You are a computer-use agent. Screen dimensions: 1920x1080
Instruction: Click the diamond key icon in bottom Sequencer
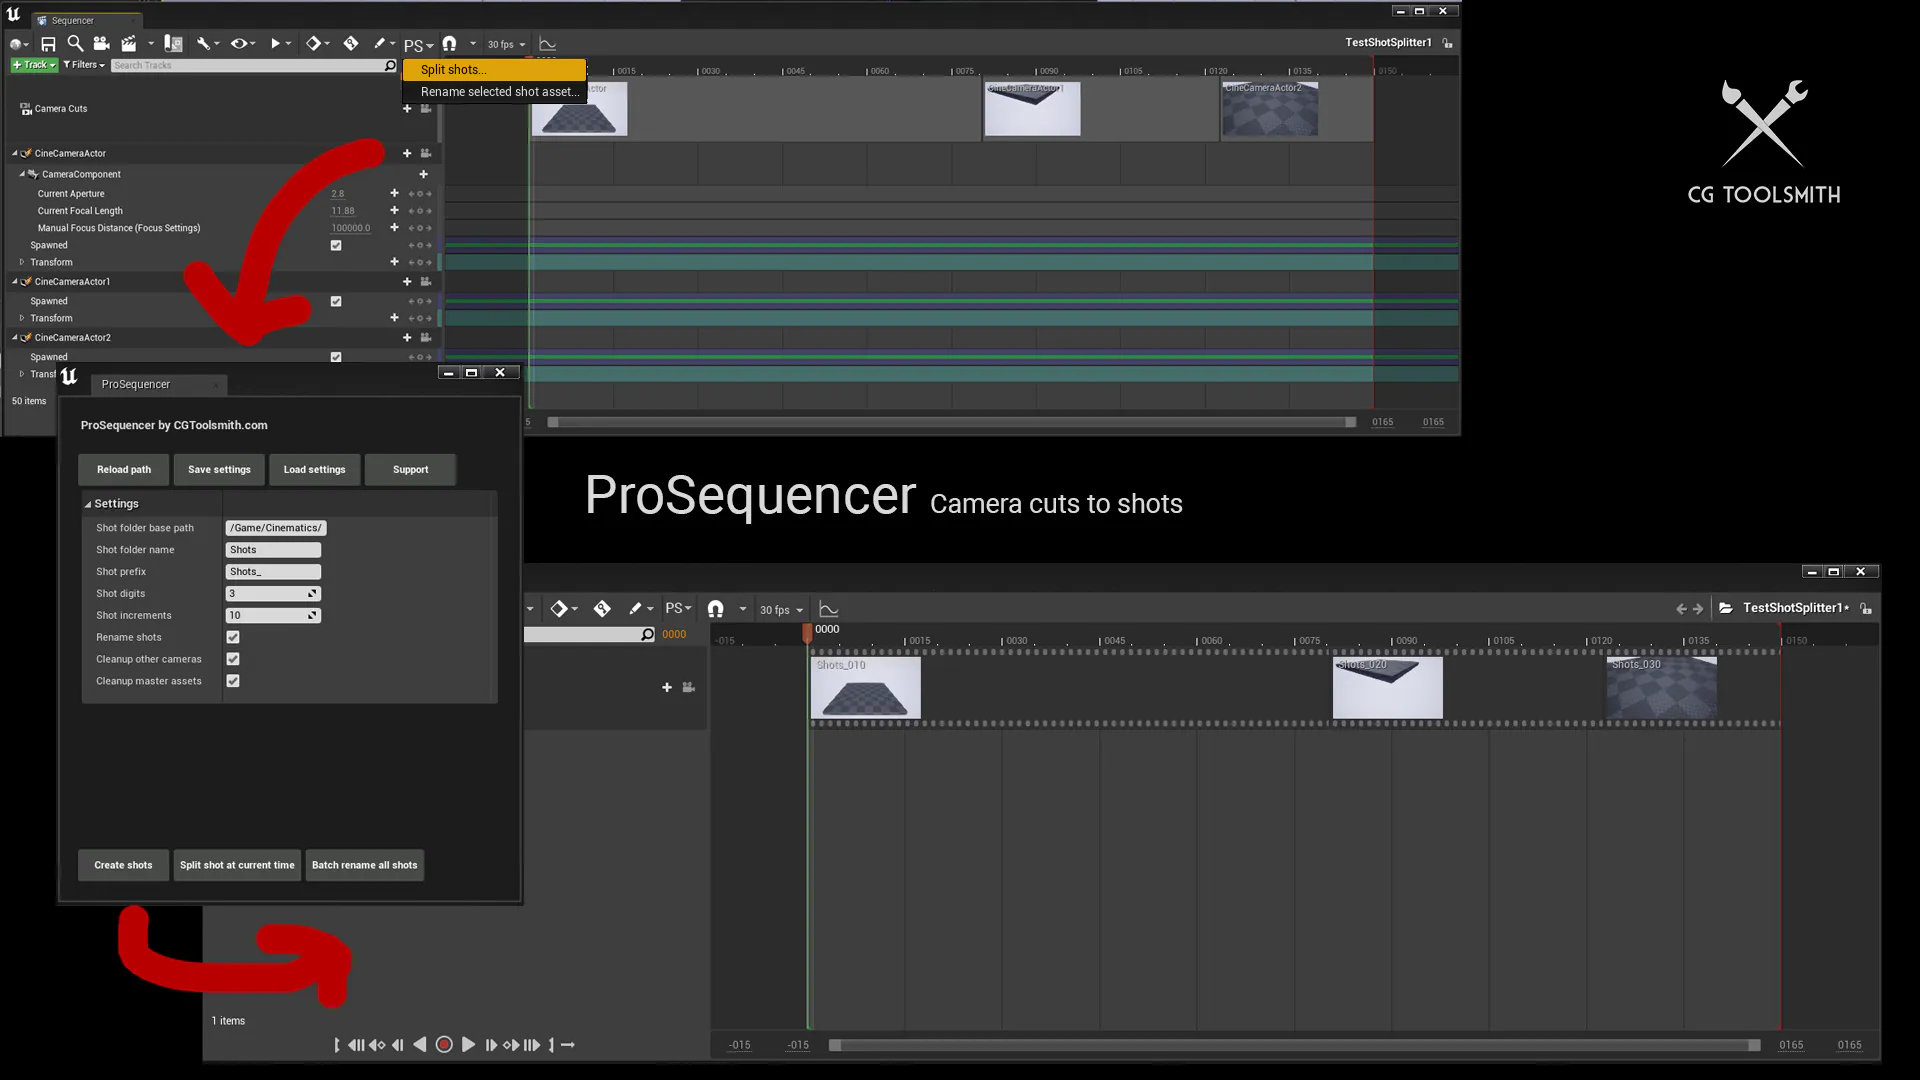tap(564, 608)
